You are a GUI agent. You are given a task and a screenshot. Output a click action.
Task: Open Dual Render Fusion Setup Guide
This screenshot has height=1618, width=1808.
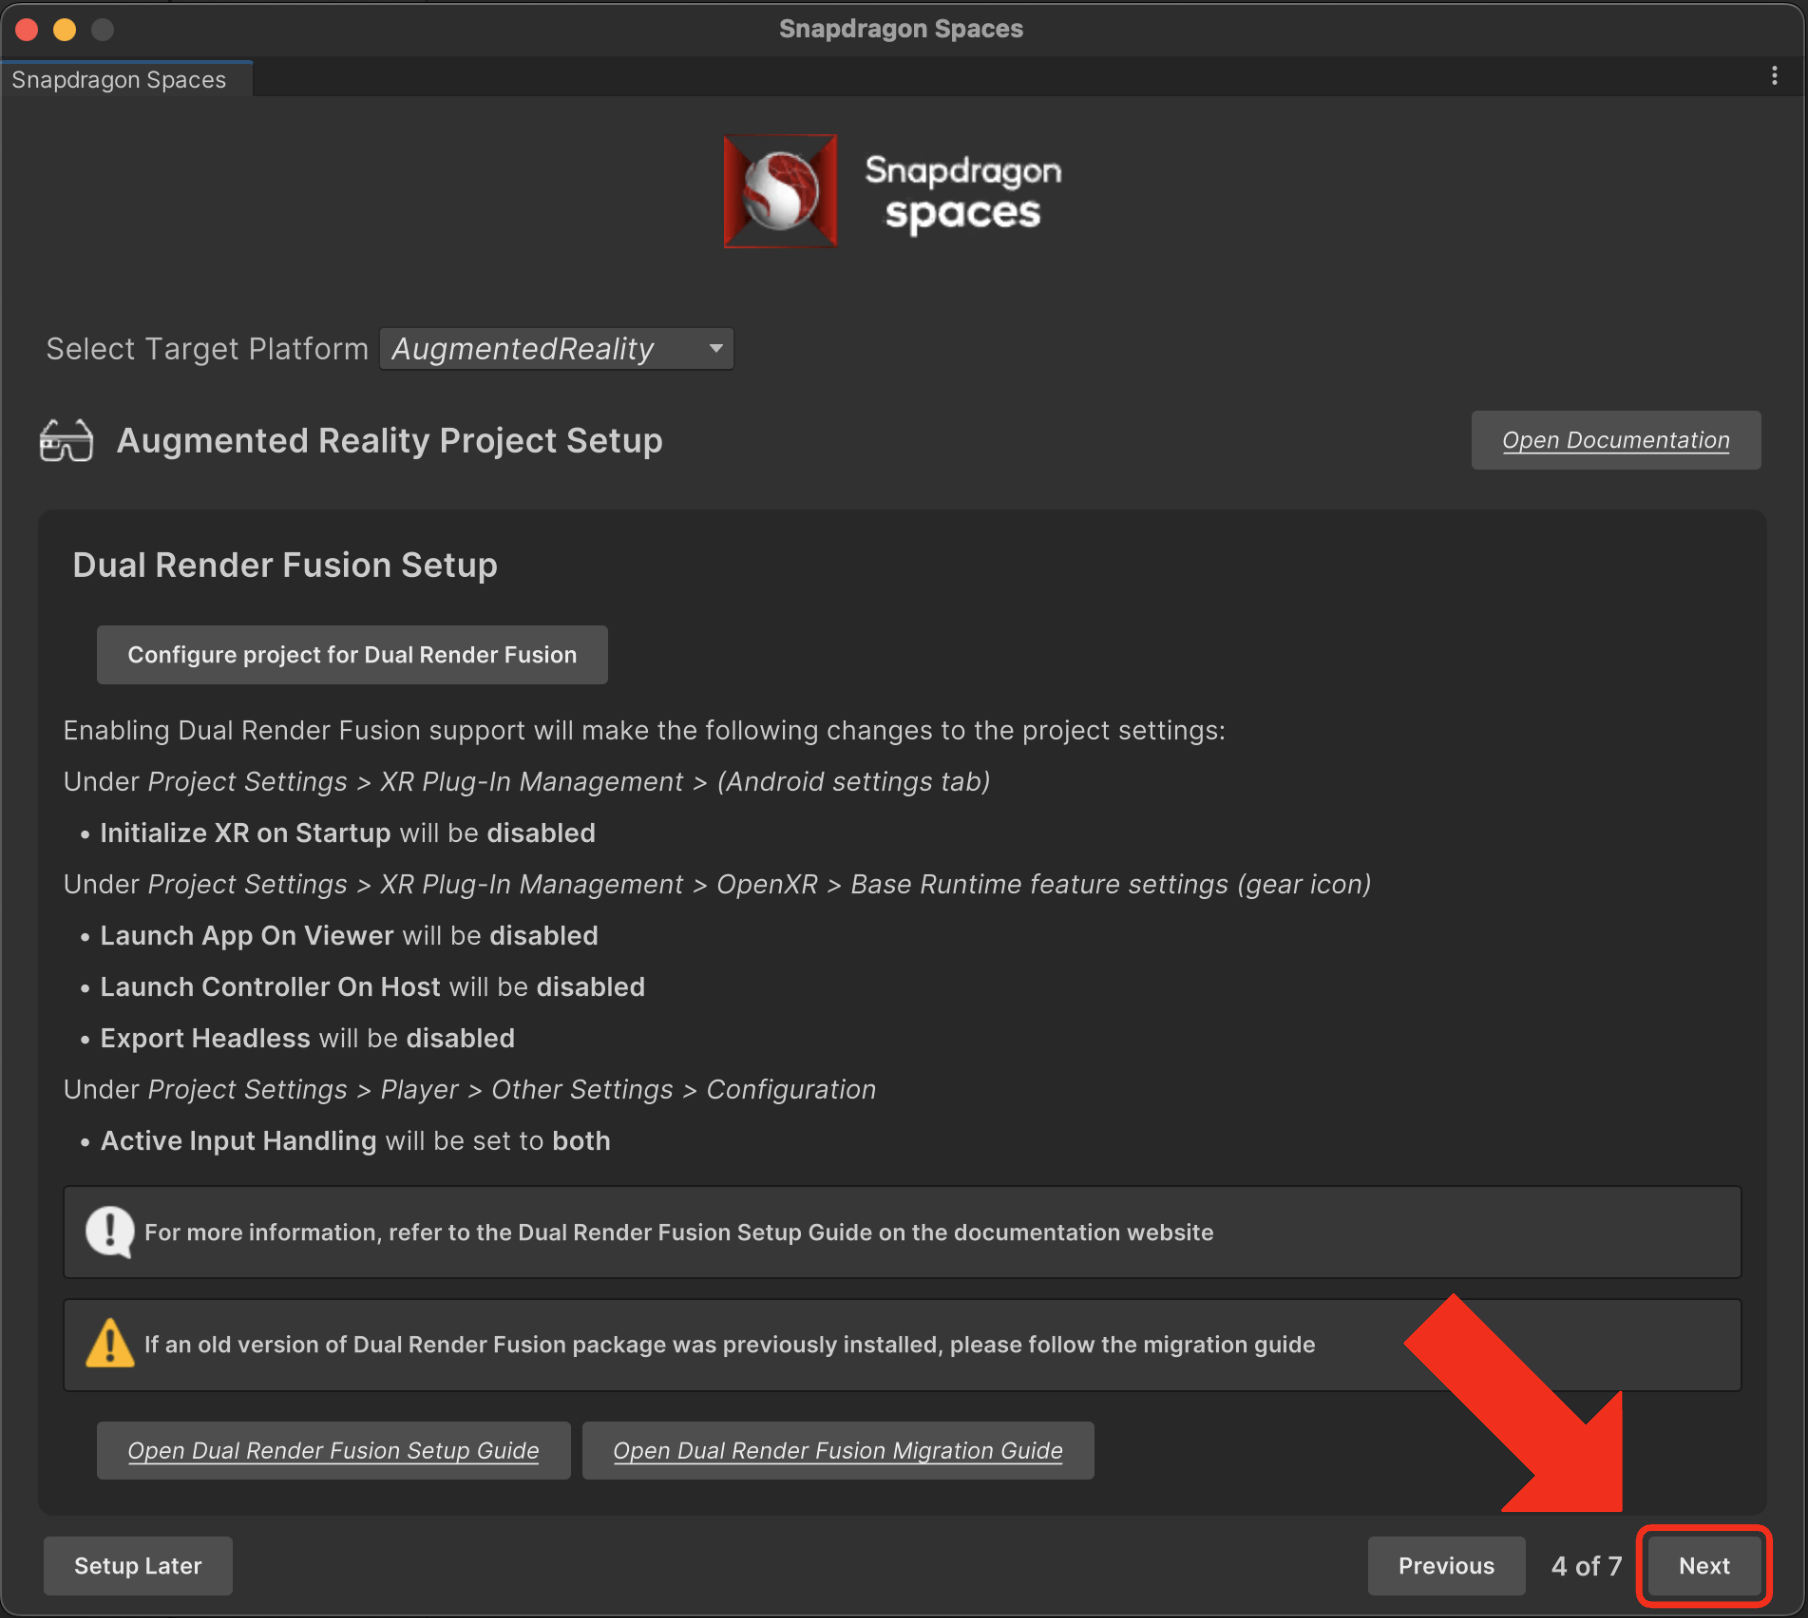tap(333, 1450)
